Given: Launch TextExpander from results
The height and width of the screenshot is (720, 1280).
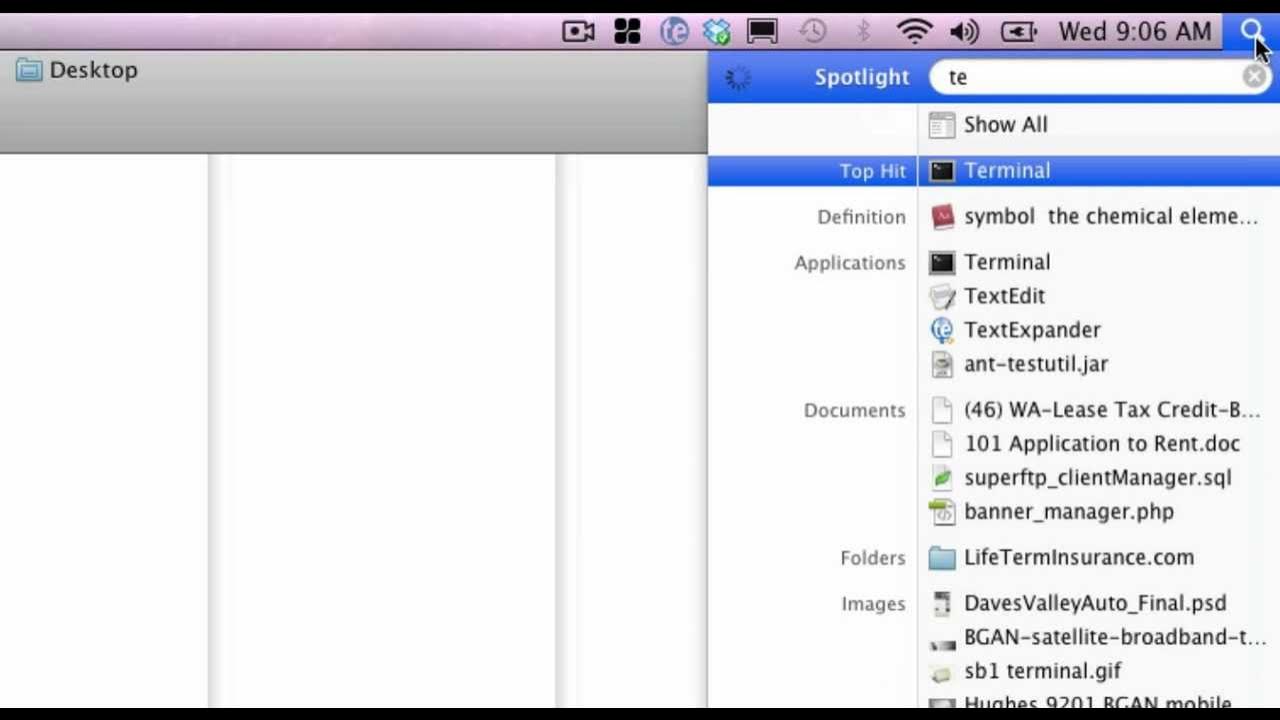Looking at the screenshot, I should pos(1032,330).
